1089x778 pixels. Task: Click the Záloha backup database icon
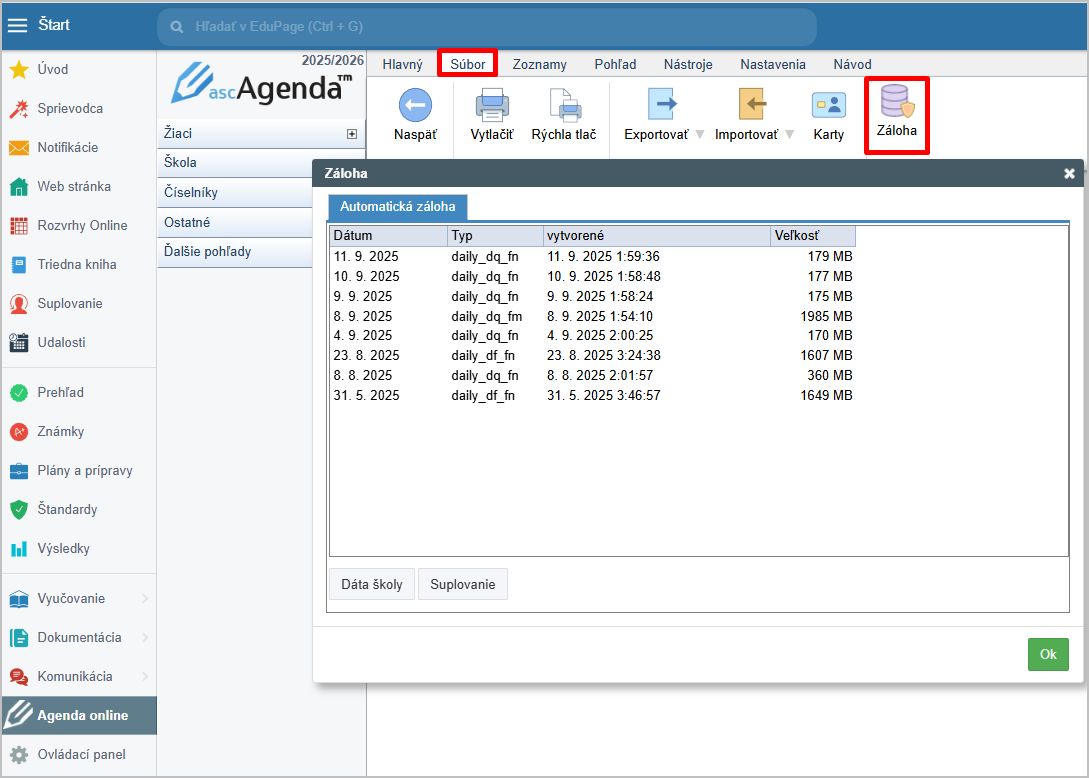click(896, 102)
